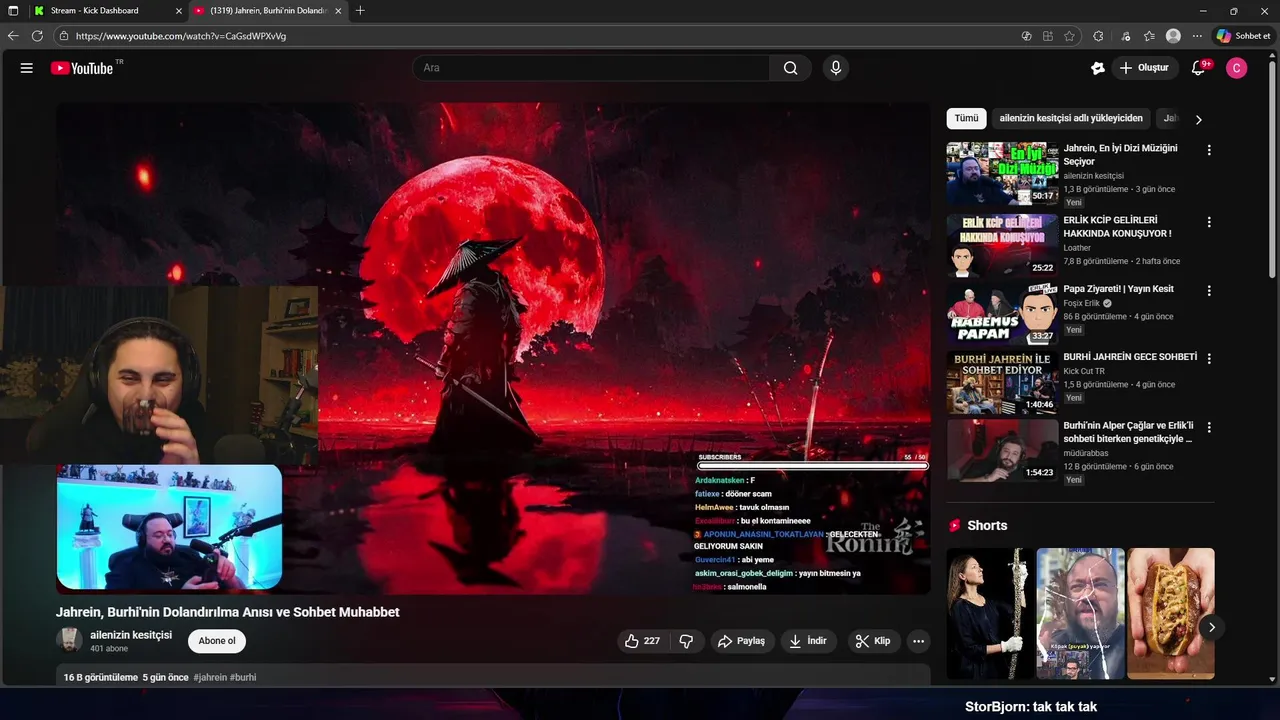Click the #jahrein hashtag

(x=210, y=677)
